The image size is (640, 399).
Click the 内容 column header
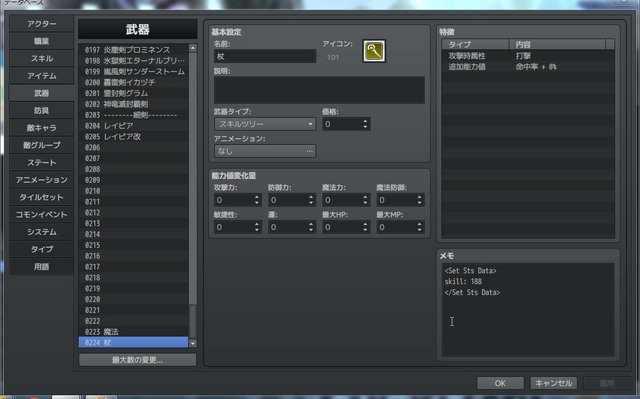pos(558,44)
